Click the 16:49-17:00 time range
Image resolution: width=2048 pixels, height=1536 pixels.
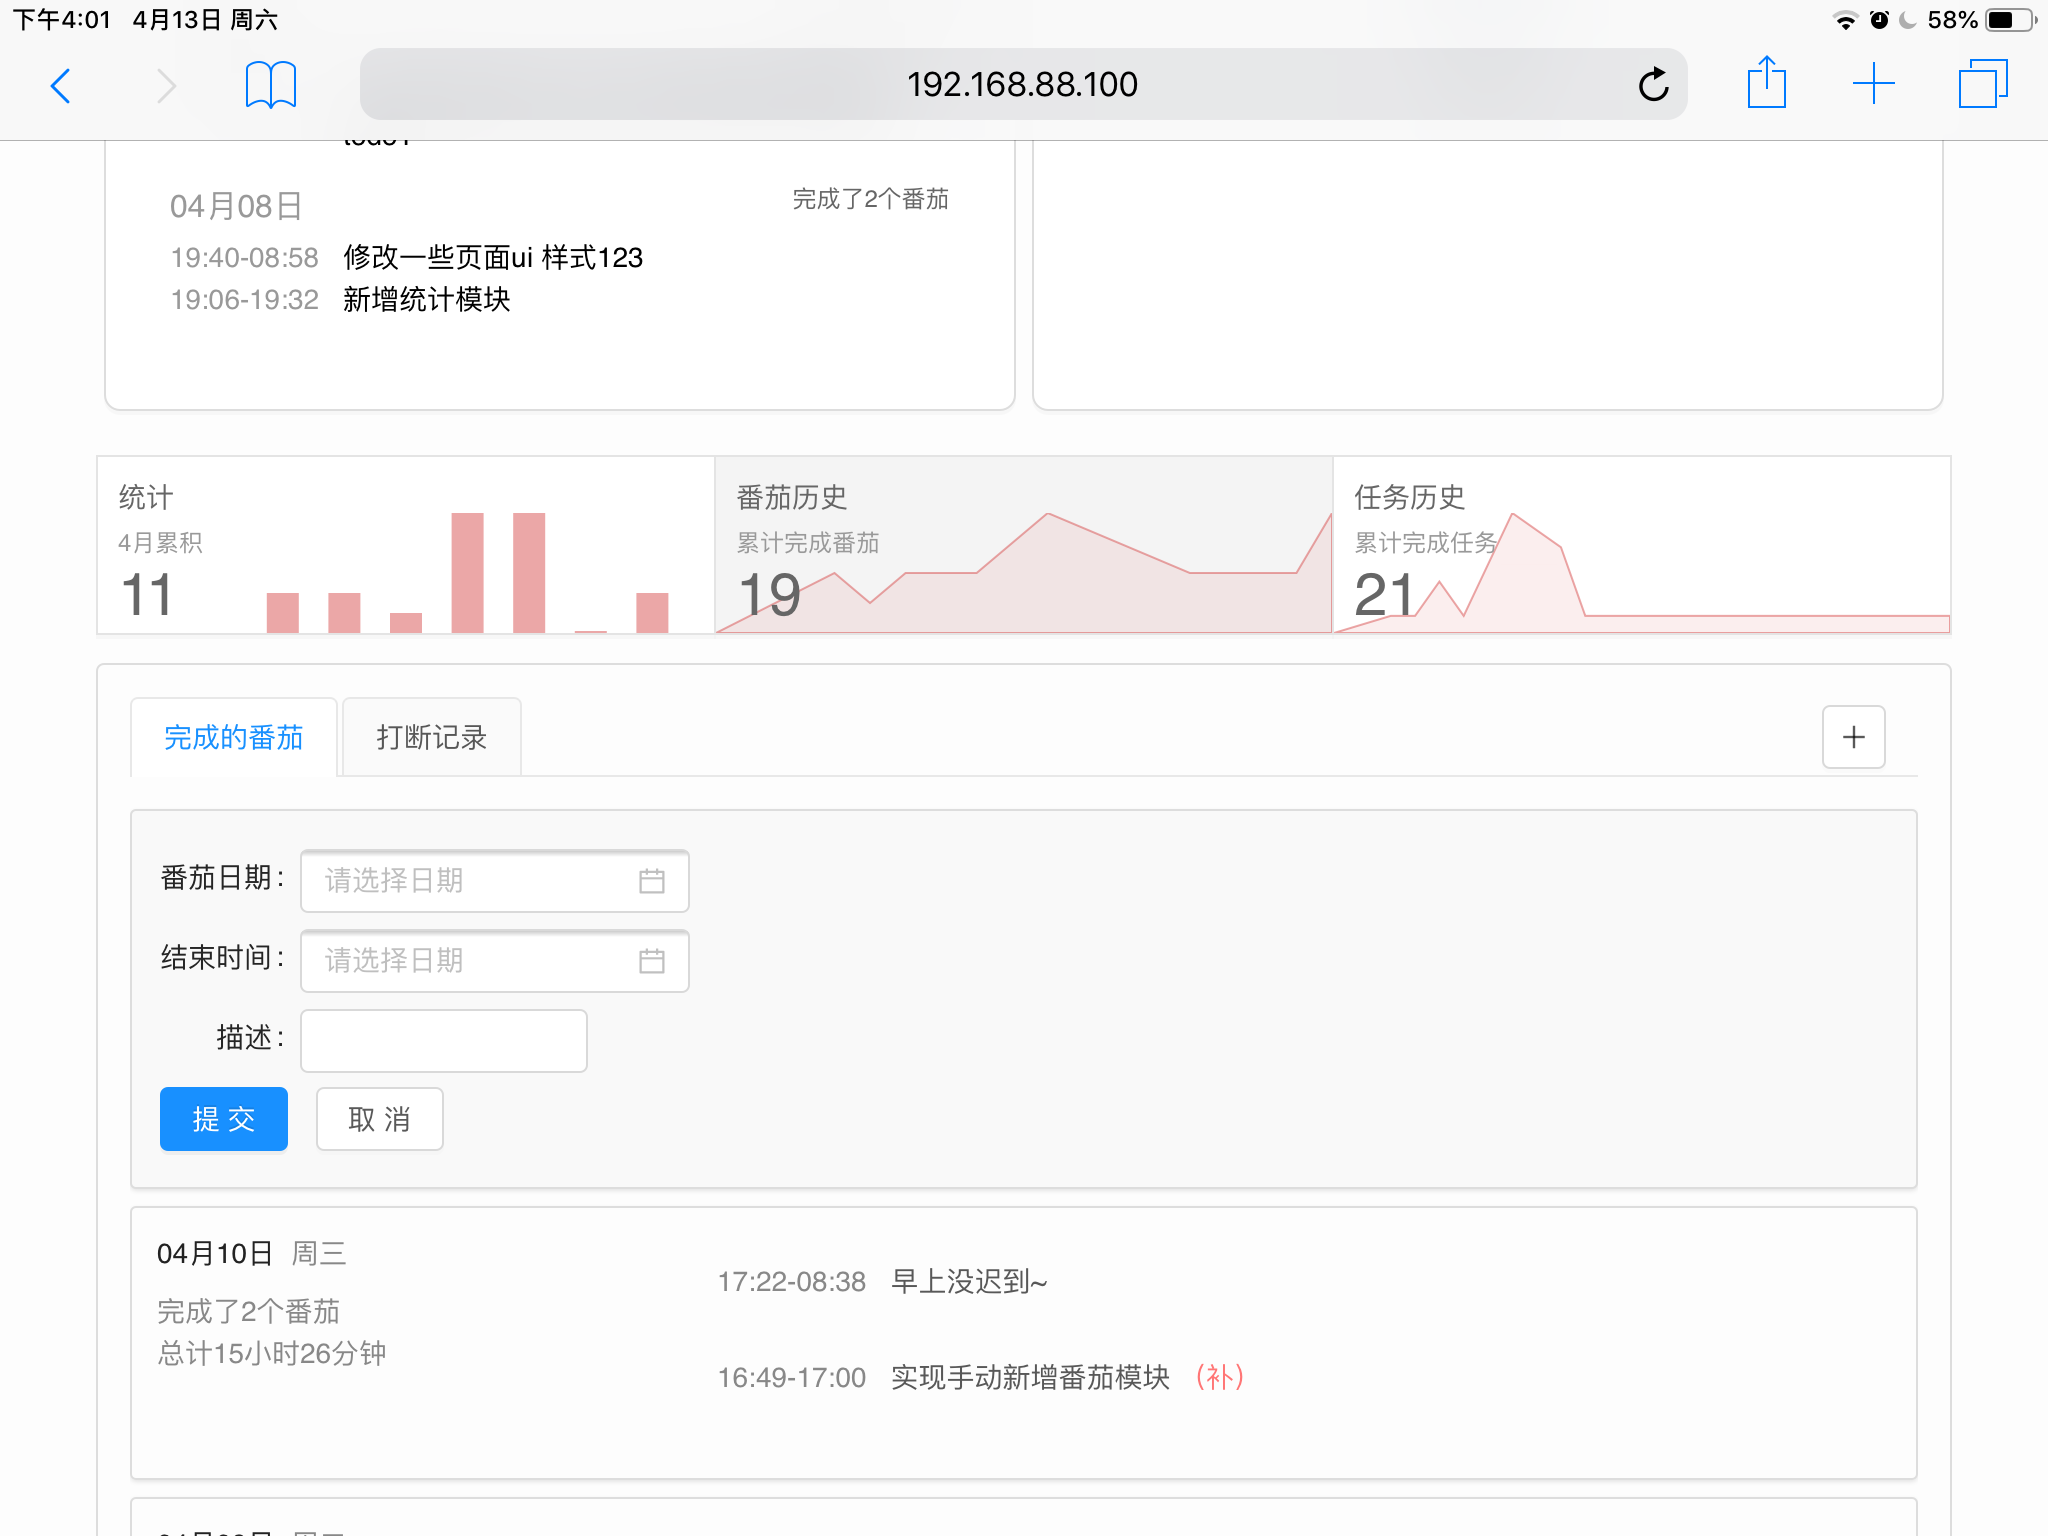[792, 1377]
